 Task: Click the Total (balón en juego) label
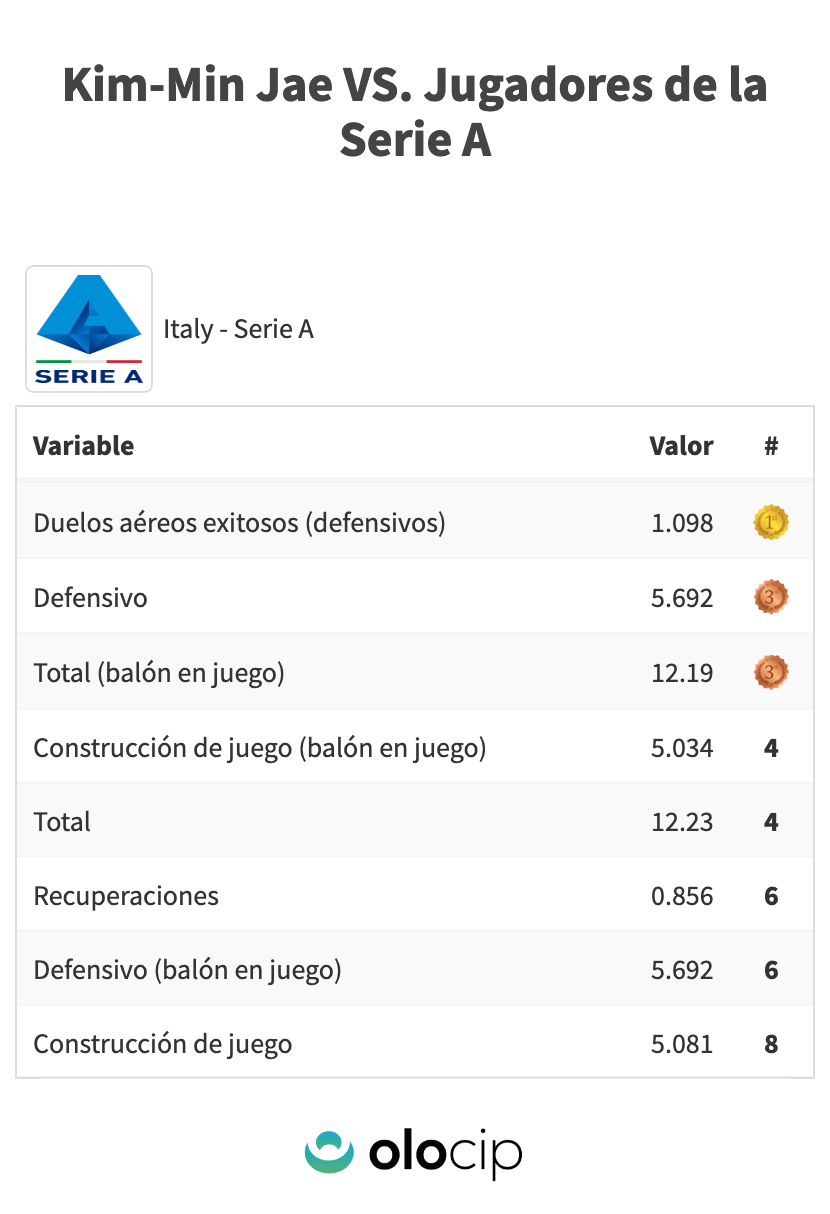159,673
